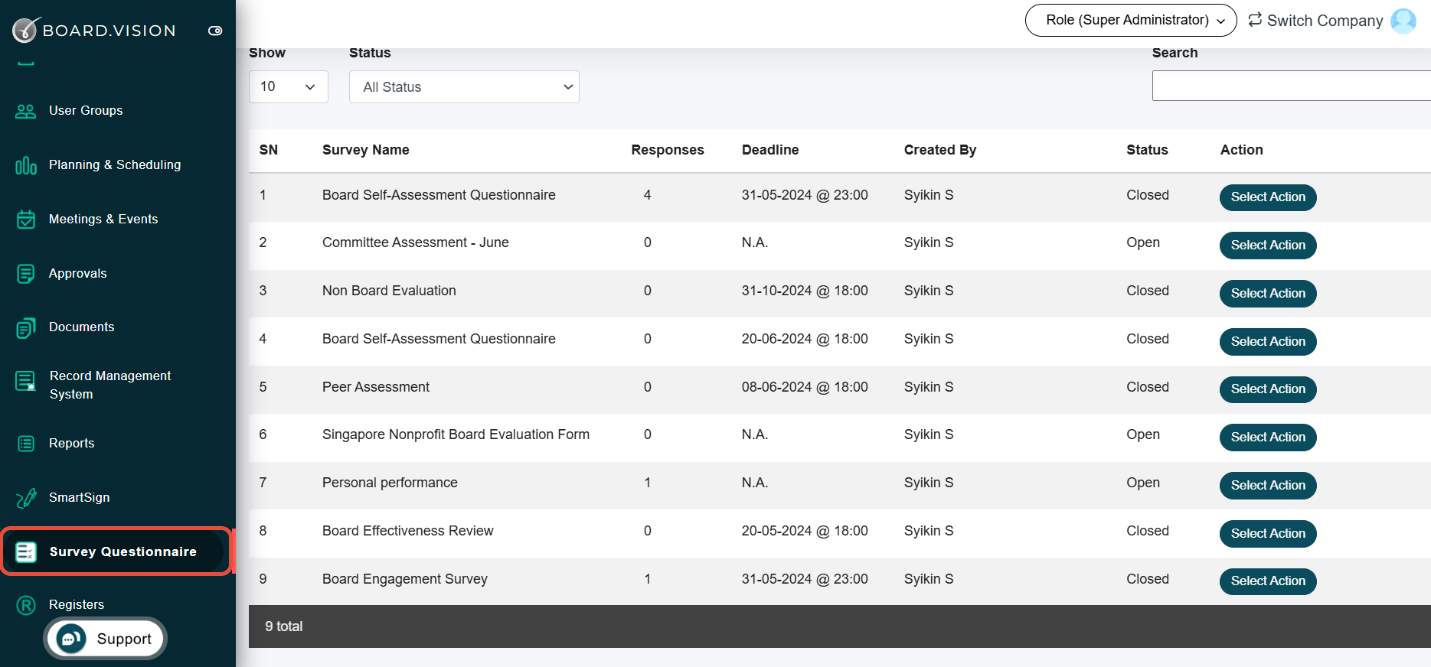
Task: Select Action for Committee Assessment - June
Action: 1268,245
